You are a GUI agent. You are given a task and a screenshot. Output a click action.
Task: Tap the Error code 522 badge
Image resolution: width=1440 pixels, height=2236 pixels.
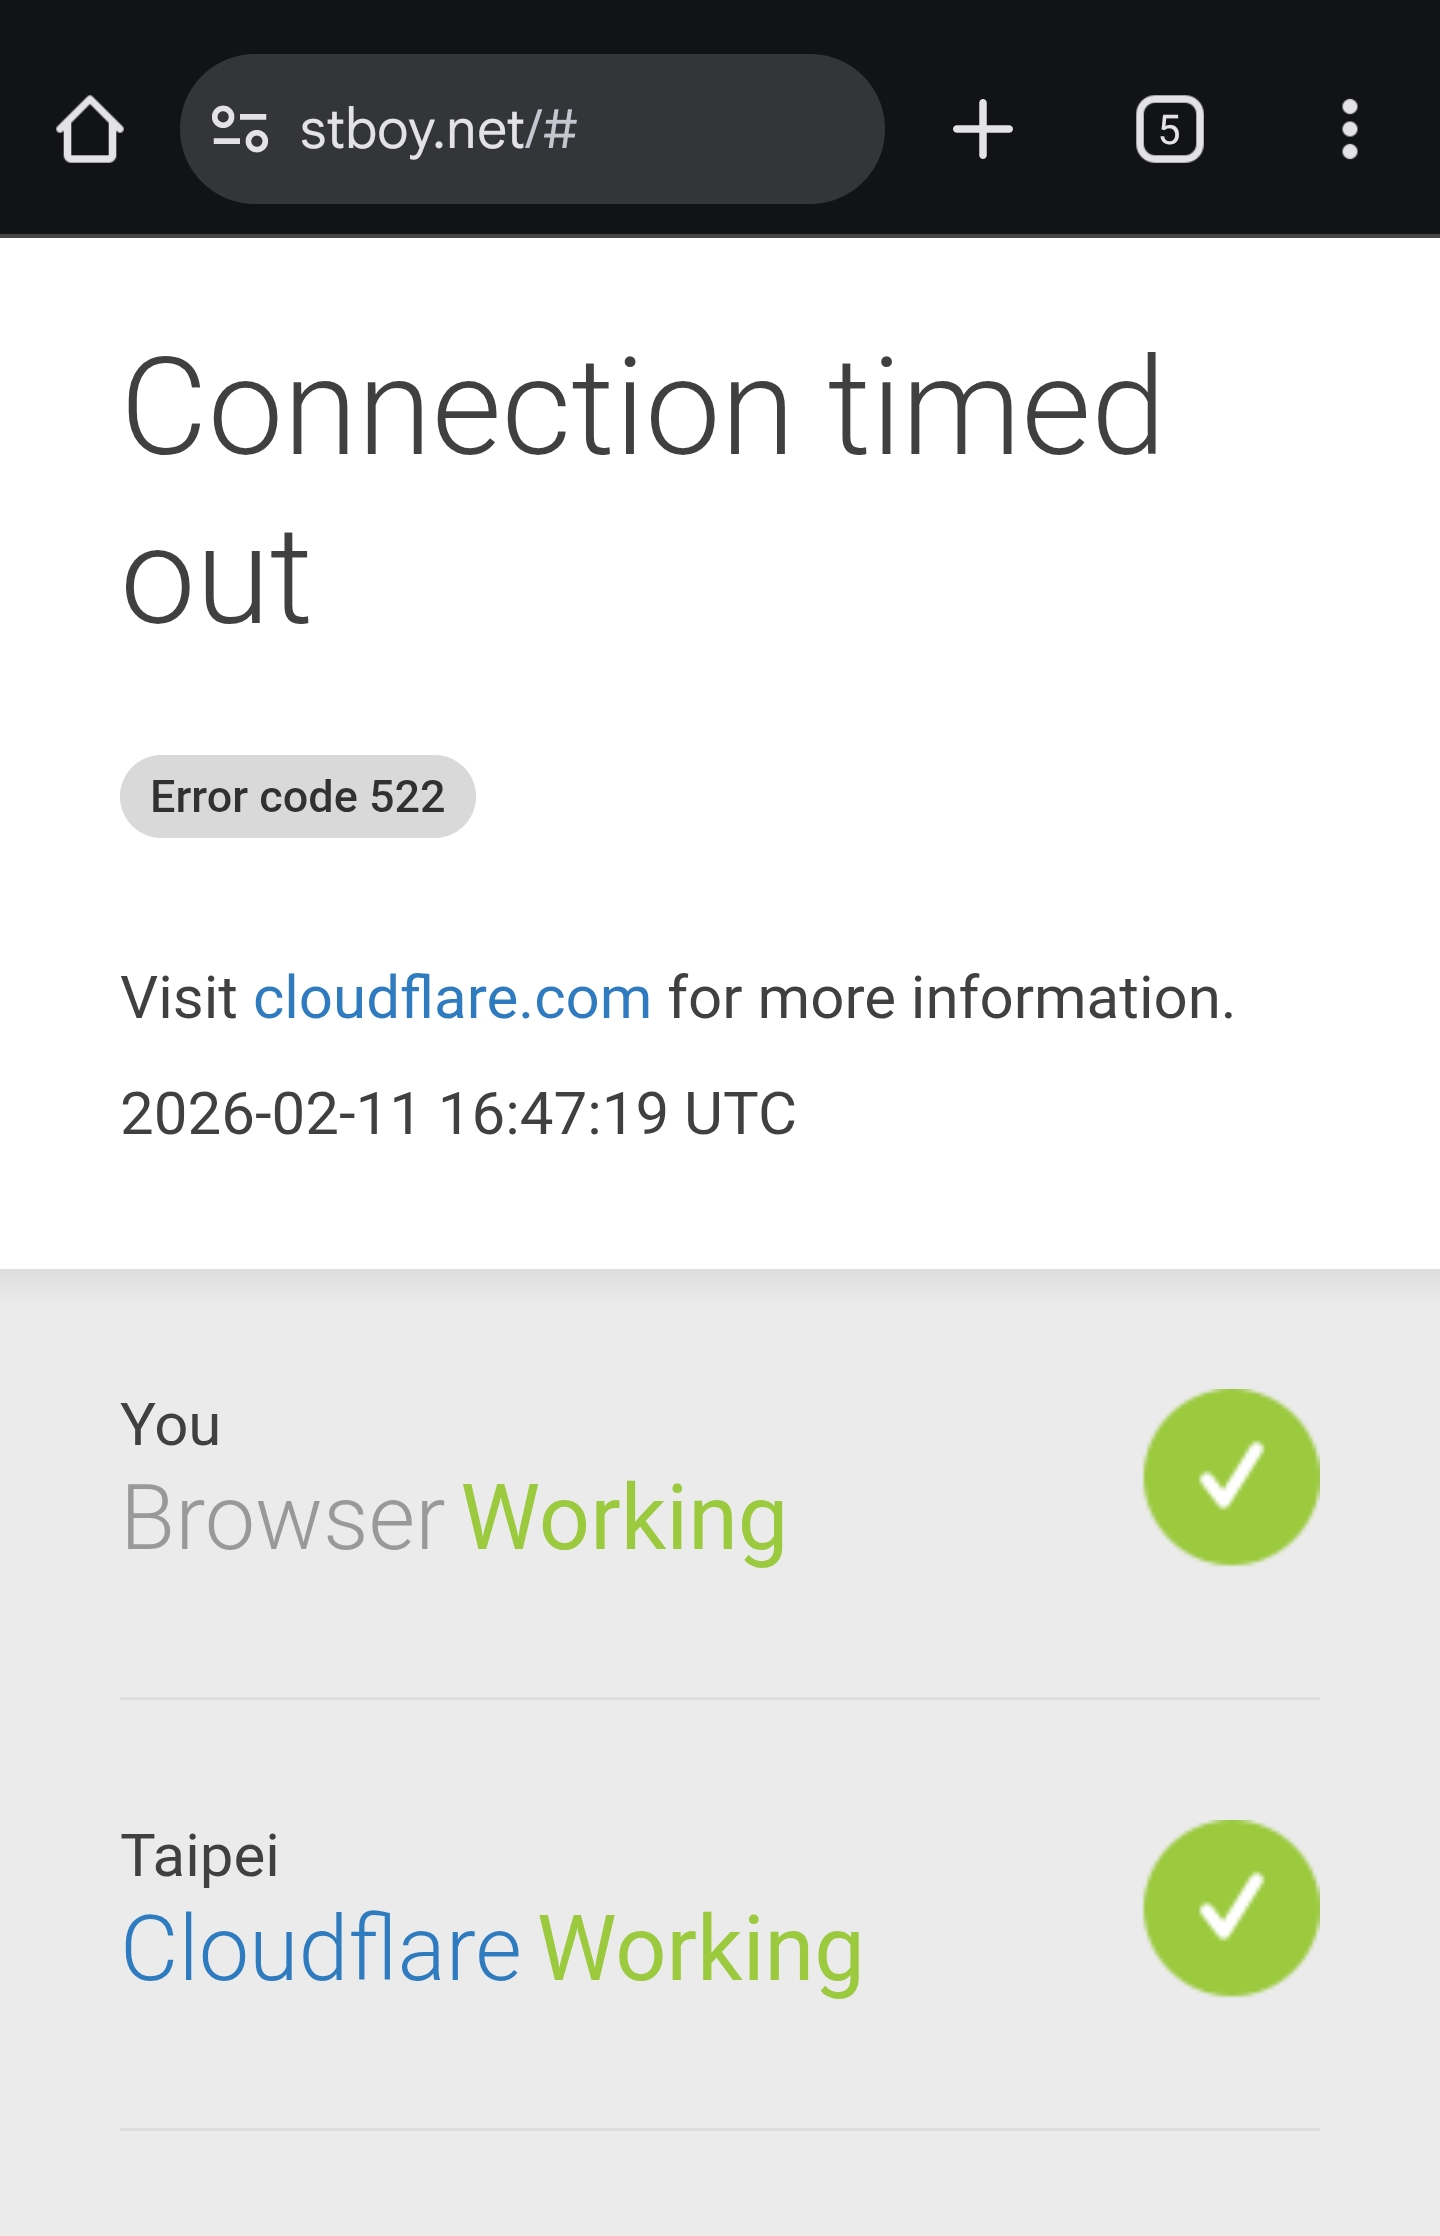(297, 797)
